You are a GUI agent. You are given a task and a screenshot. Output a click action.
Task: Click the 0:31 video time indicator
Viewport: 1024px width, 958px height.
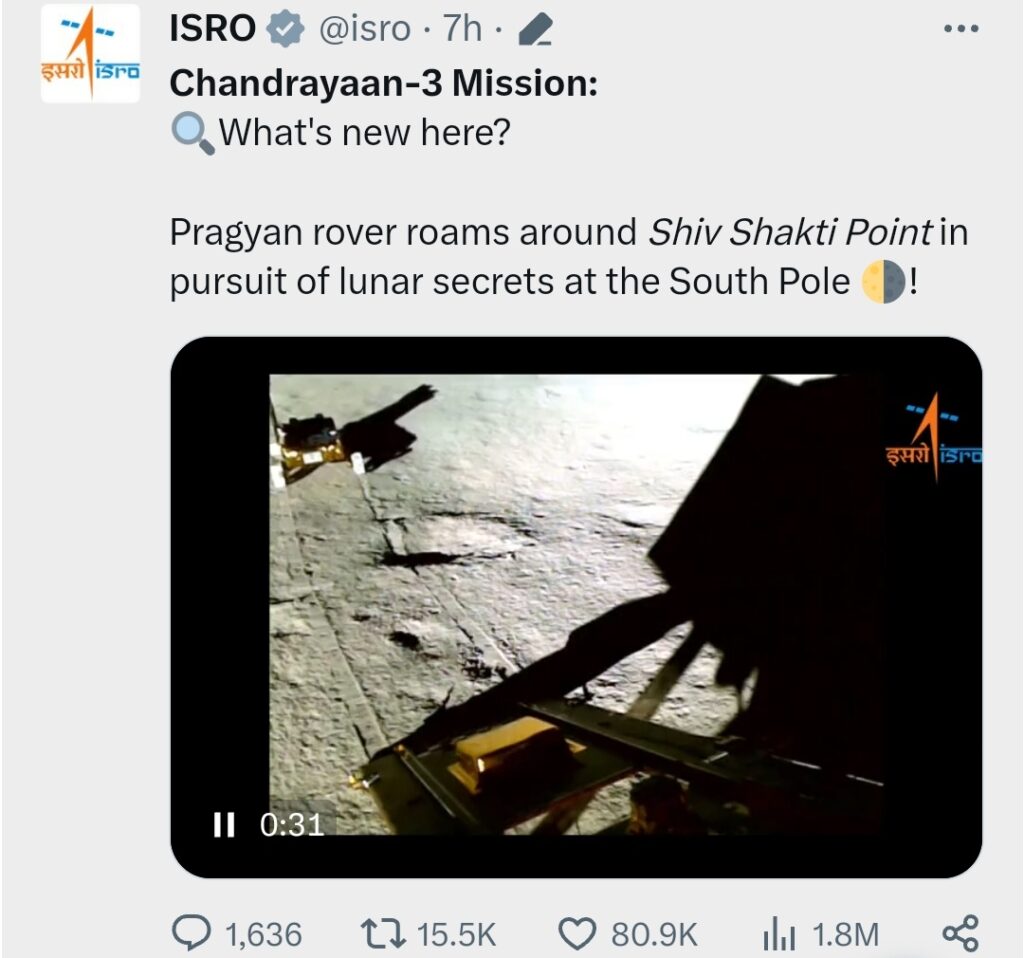coord(292,825)
